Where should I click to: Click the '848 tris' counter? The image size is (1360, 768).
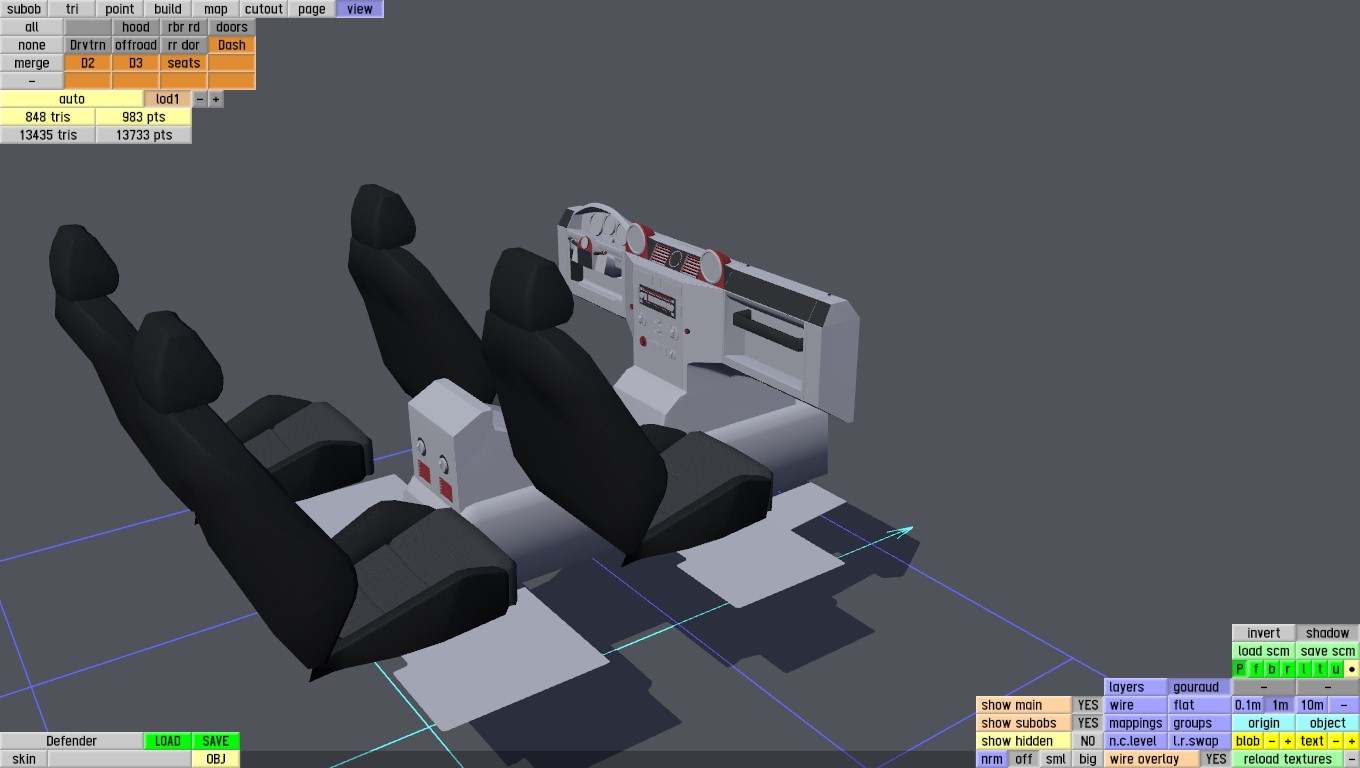[48, 117]
